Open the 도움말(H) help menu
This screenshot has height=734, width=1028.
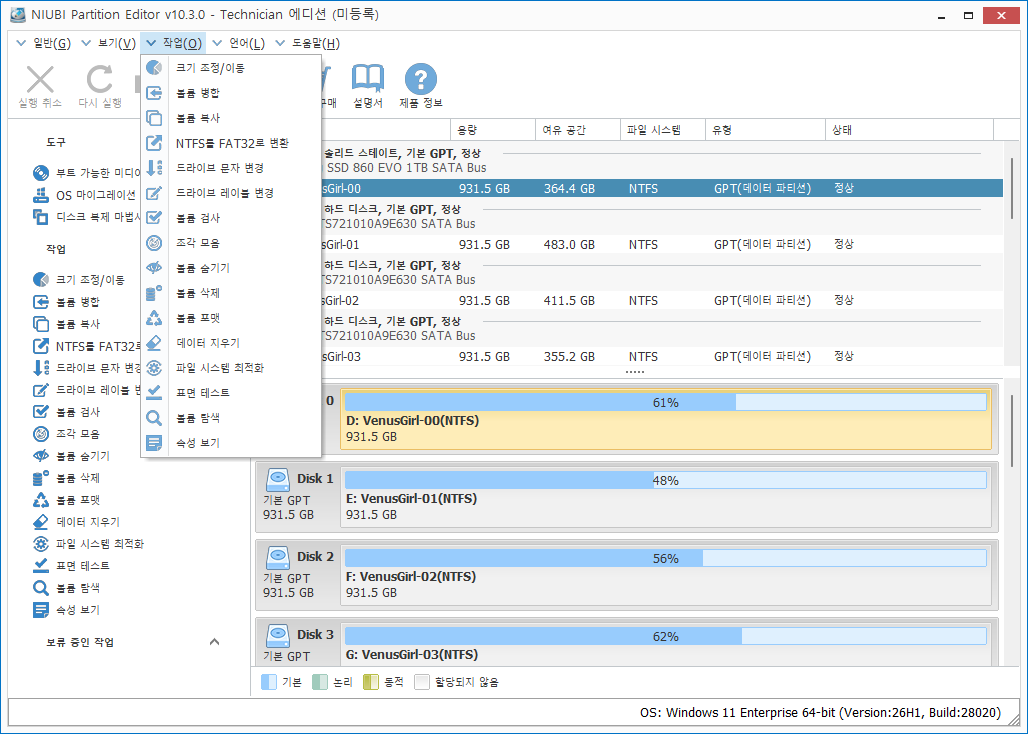pyautogui.click(x=307, y=43)
